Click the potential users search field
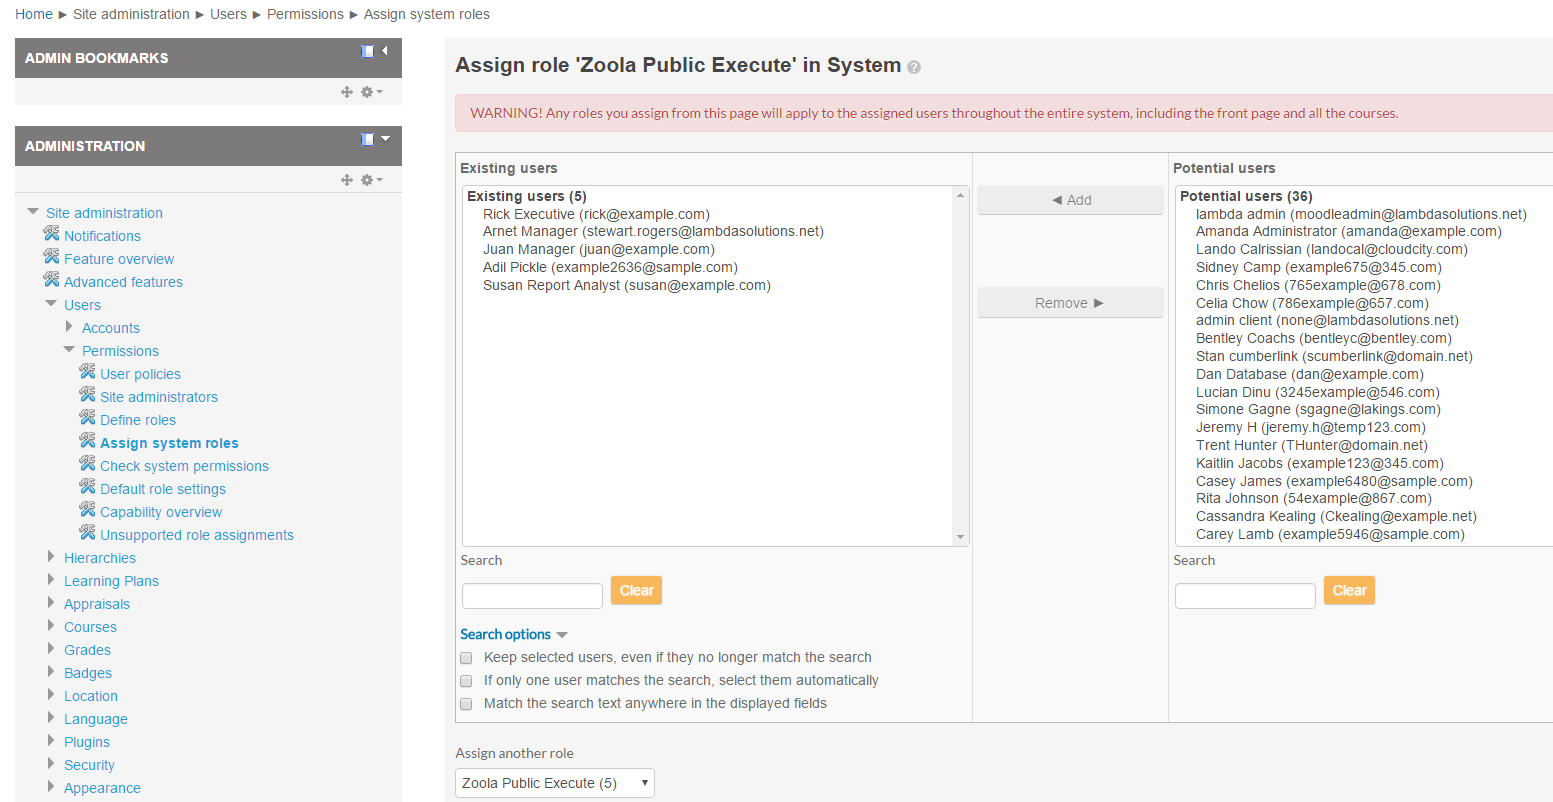1553x802 pixels. [1244, 596]
